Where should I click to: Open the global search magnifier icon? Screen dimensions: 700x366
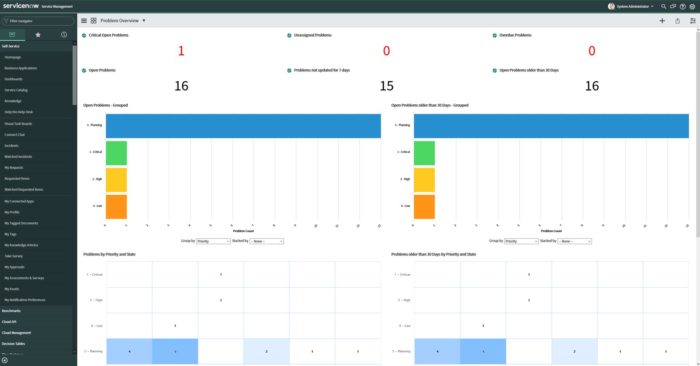tap(663, 7)
